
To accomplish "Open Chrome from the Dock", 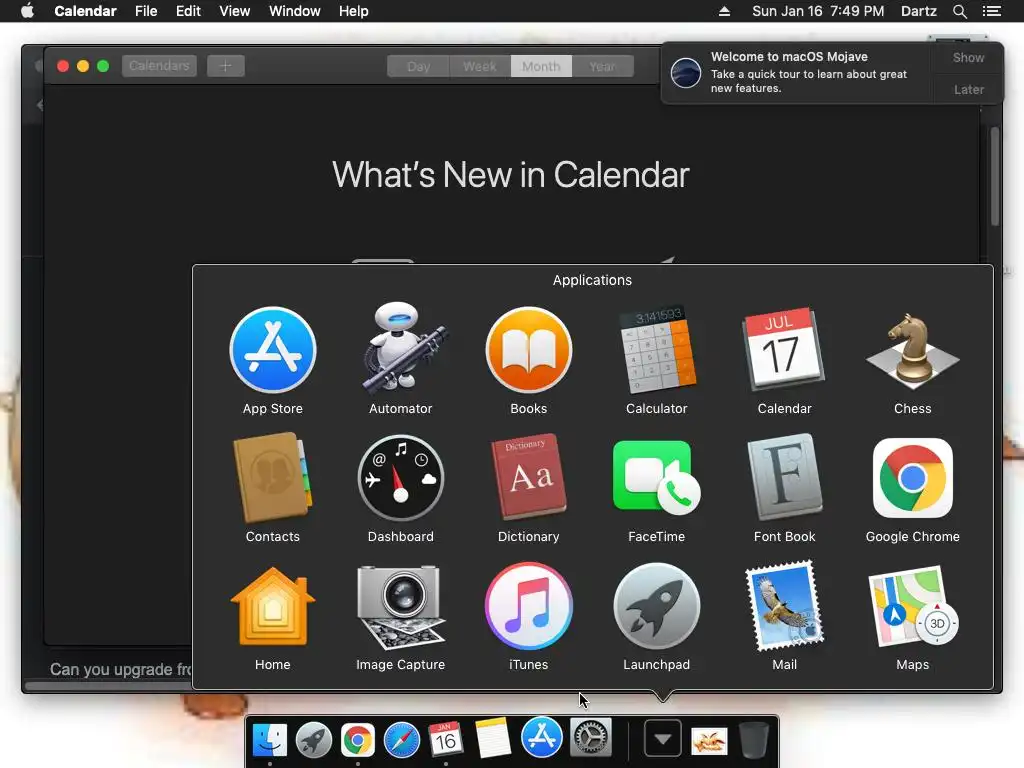I will [x=357, y=739].
